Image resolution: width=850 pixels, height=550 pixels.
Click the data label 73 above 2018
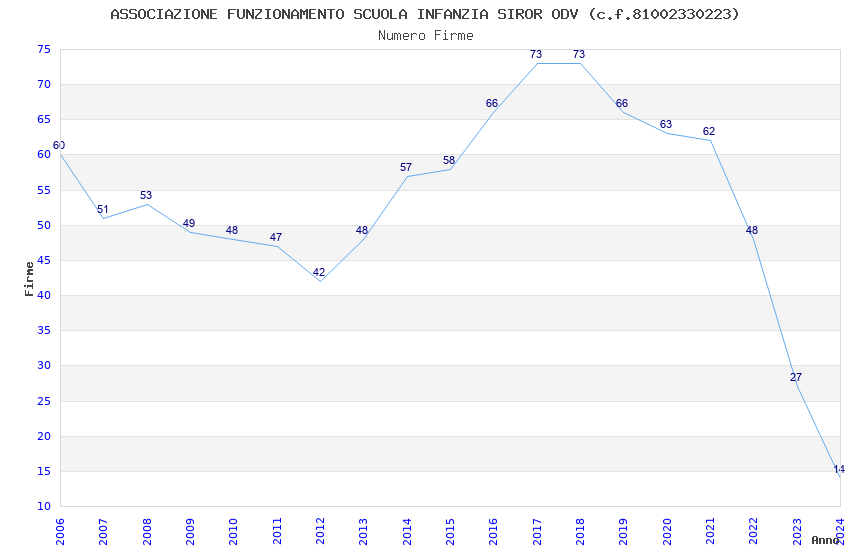[x=579, y=55]
